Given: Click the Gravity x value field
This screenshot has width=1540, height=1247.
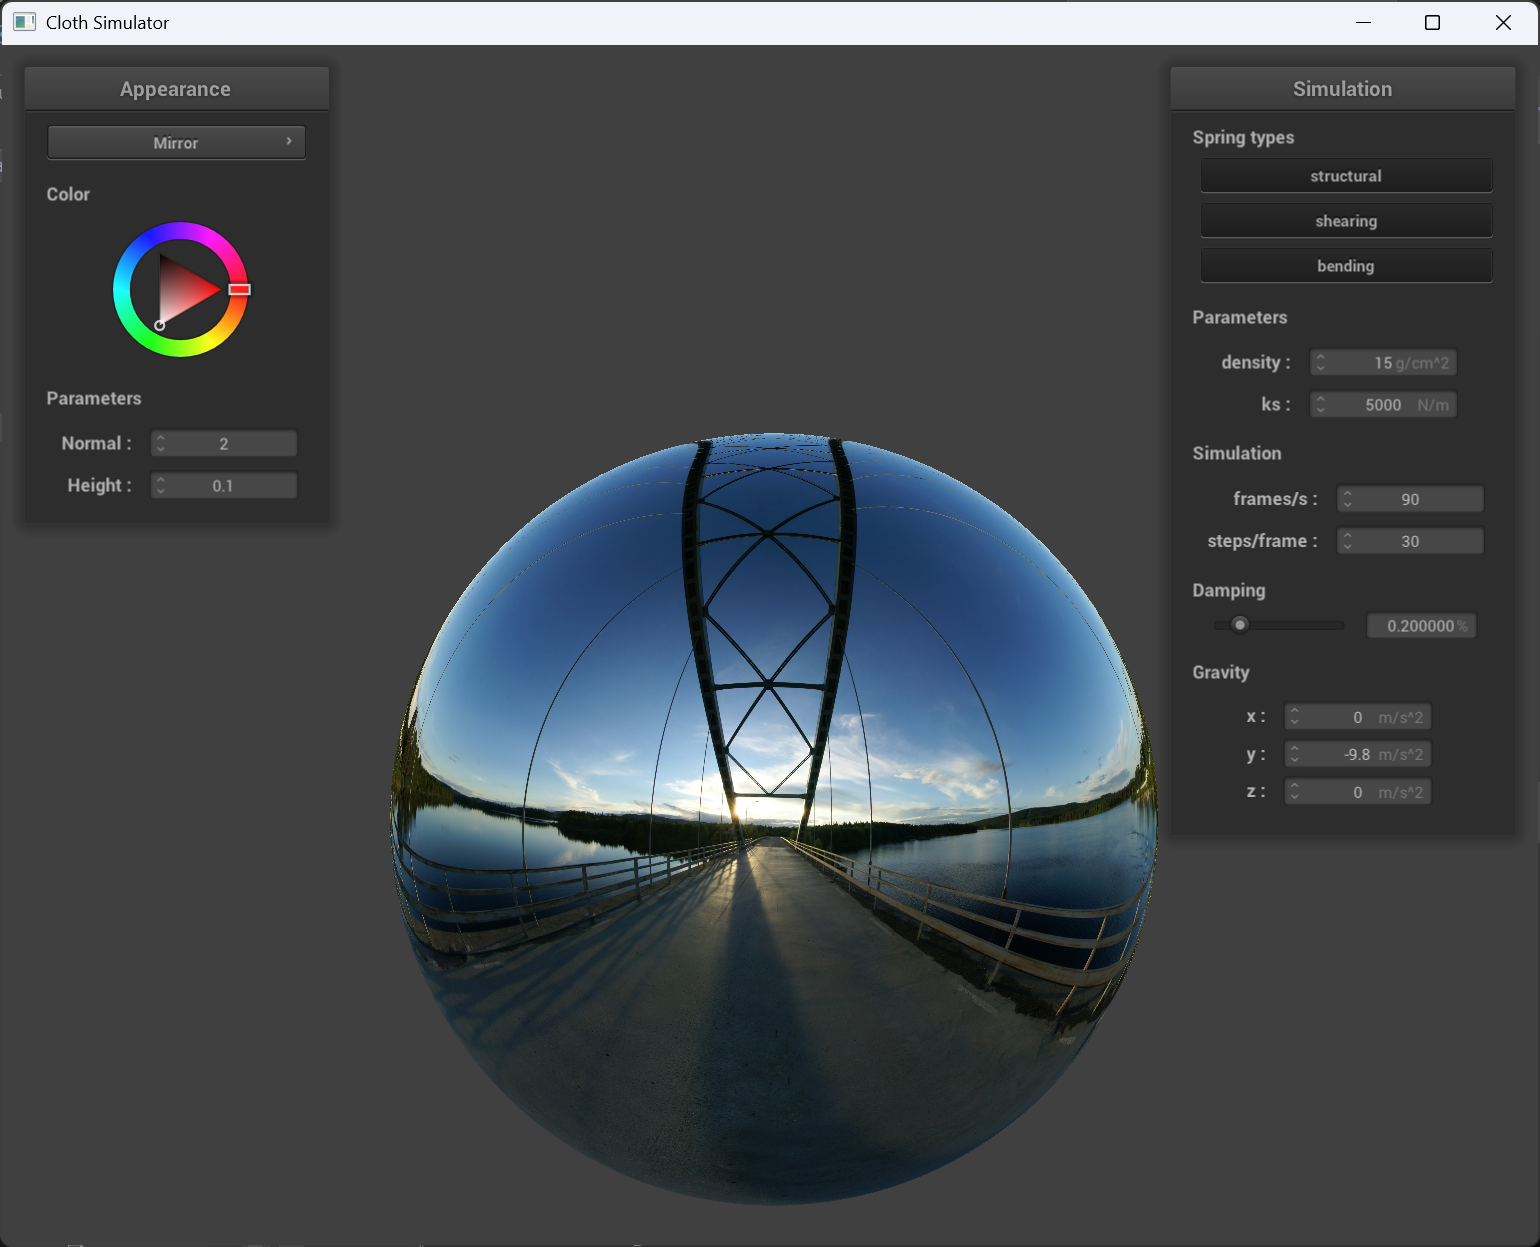Looking at the screenshot, I should (x=1358, y=717).
